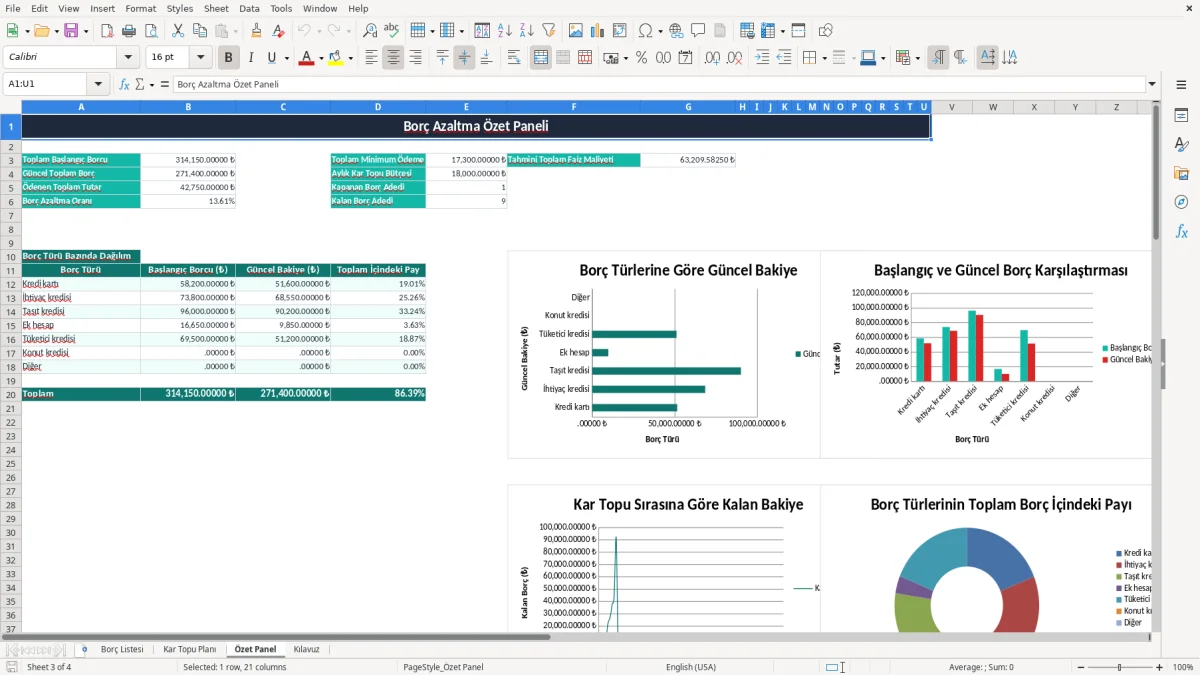
Task: Click the 100% zoom level
Action: pyautogui.click(x=1183, y=667)
